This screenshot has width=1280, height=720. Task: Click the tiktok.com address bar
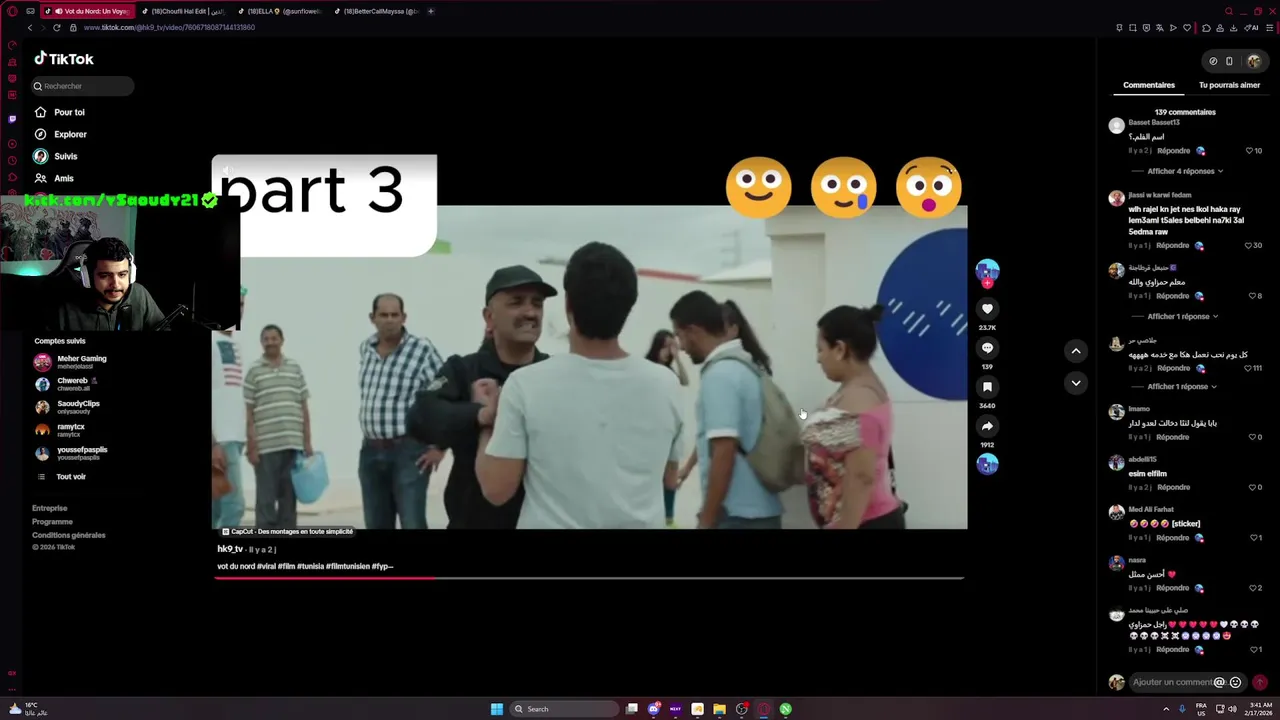[x=170, y=28]
